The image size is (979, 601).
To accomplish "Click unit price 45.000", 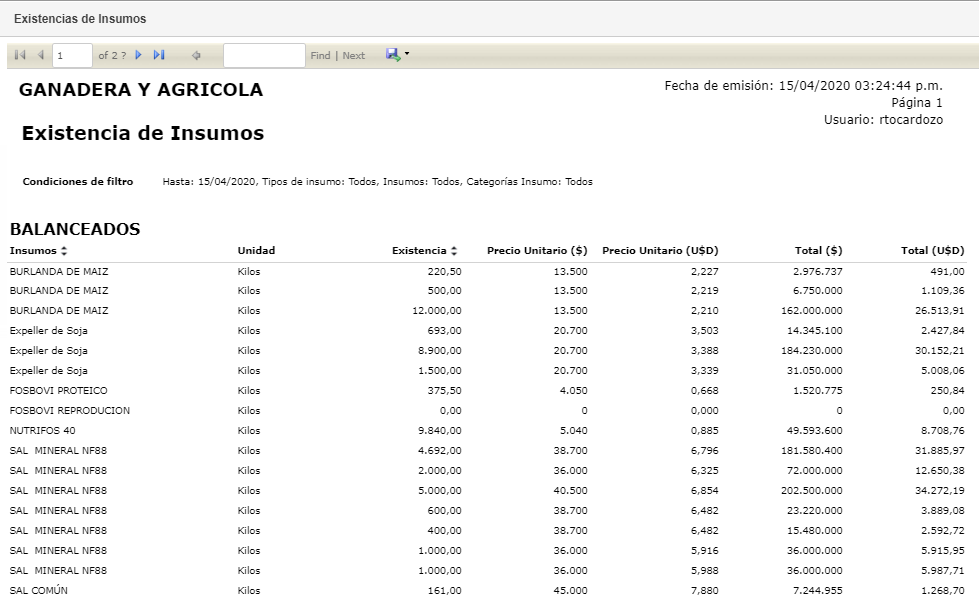I will [x=571, y=590].
